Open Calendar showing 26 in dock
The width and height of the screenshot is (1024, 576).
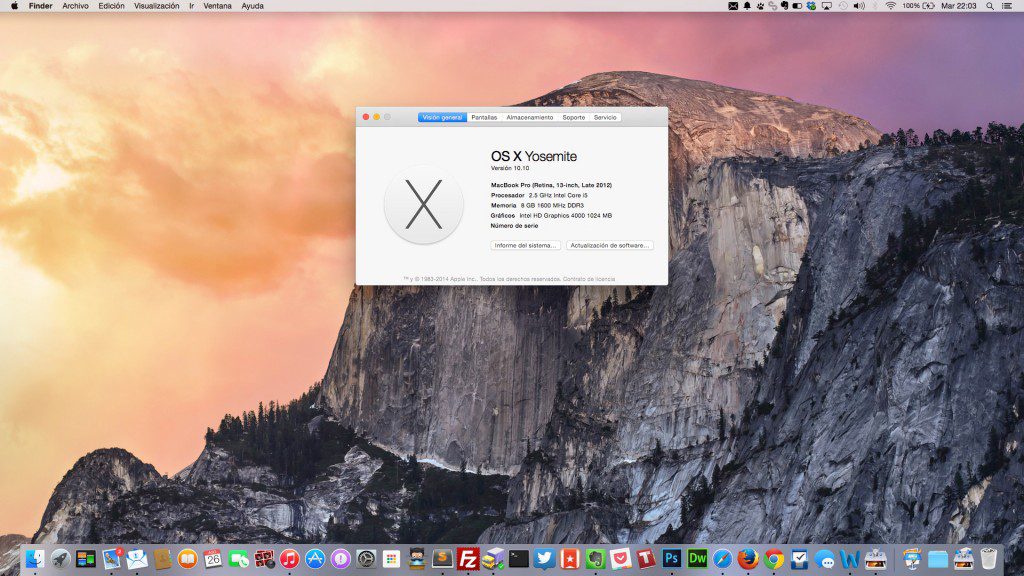pyautogui.click(x=213, y=559)
